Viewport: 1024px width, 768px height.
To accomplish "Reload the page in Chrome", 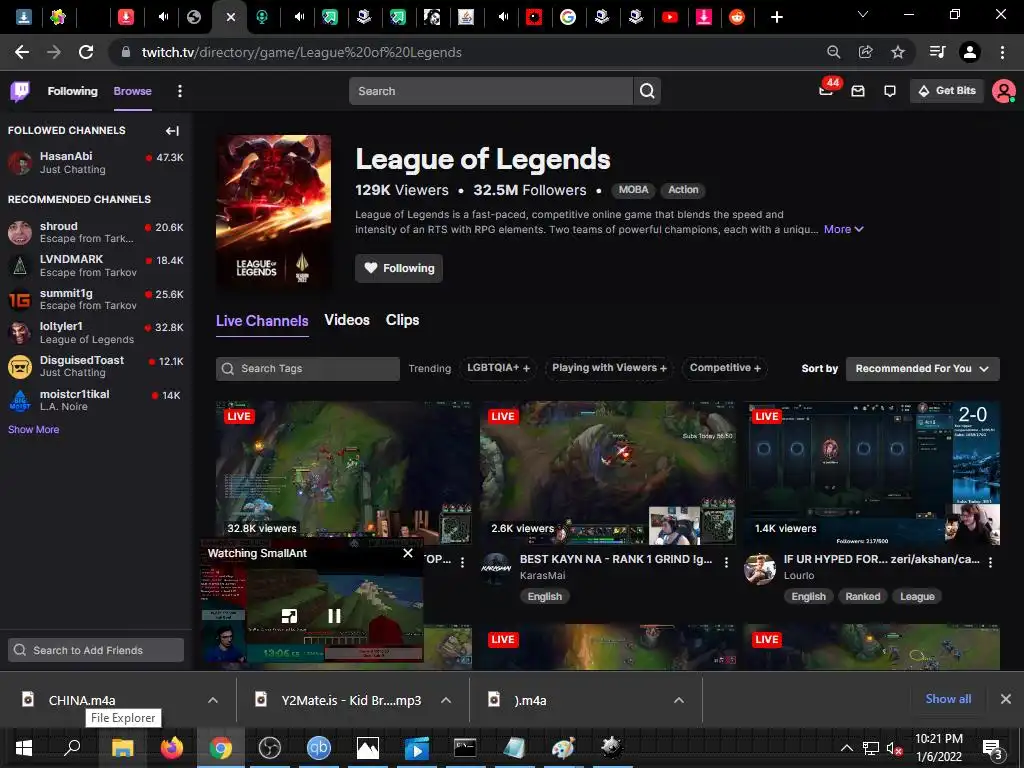I will tap(86, 52).
